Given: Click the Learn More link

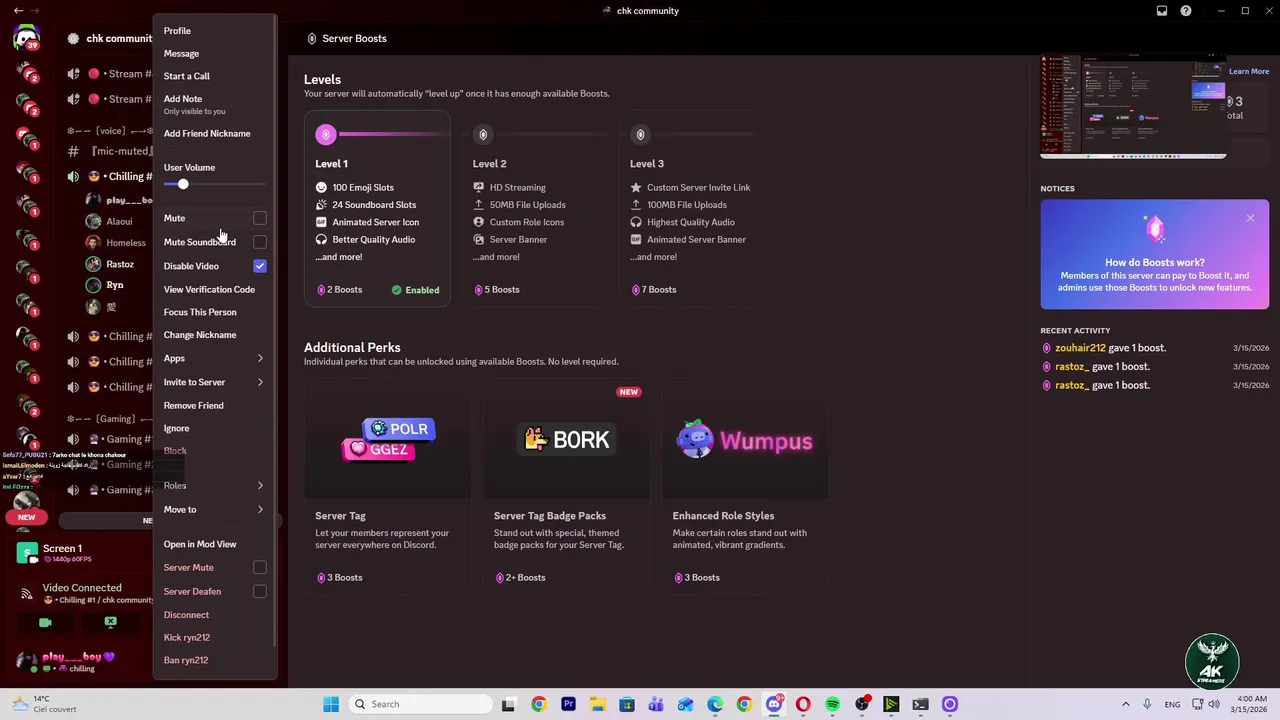Looking at the screenshot, I should [1249, 71].
